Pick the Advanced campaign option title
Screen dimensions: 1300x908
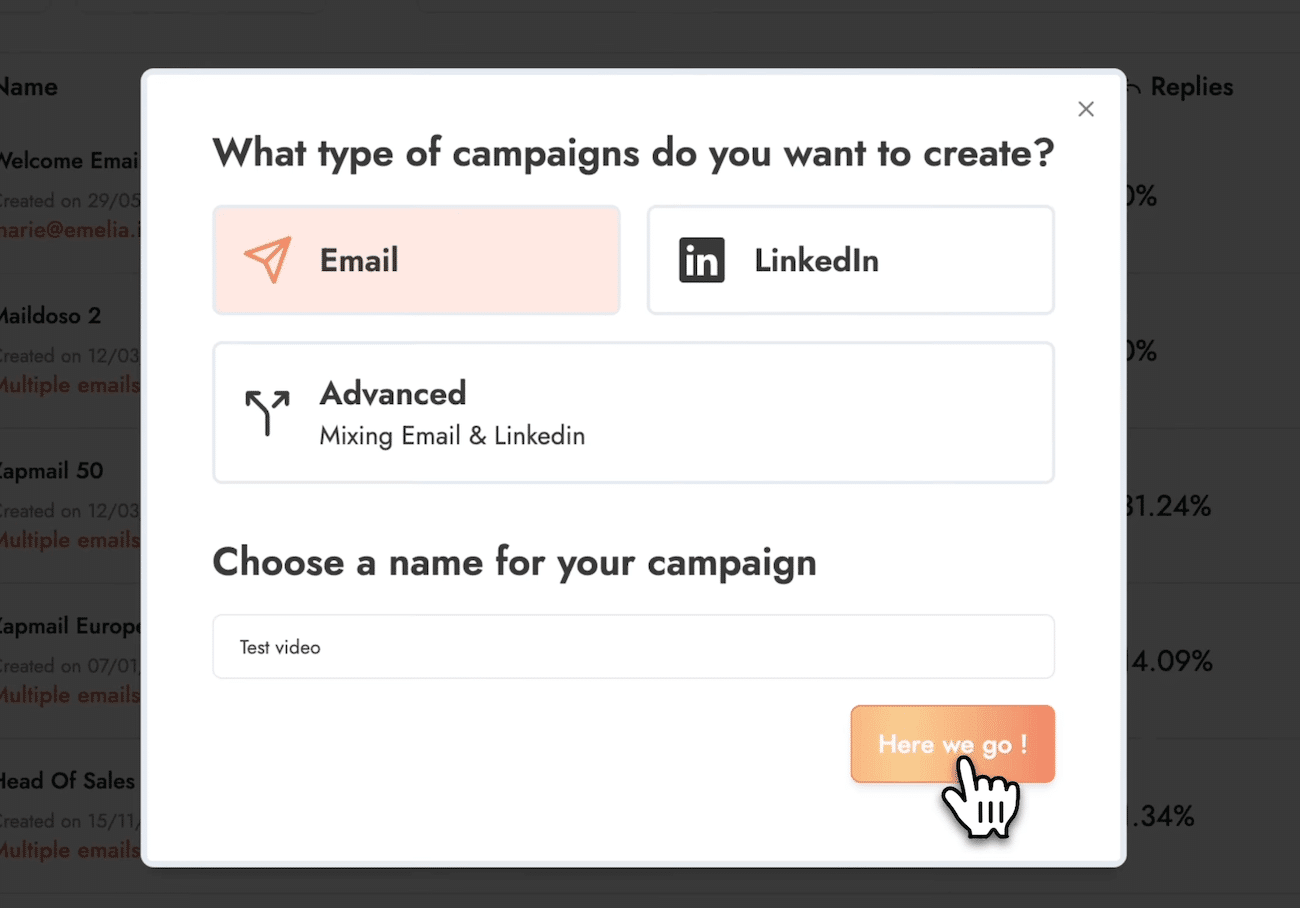pos(393,393)
